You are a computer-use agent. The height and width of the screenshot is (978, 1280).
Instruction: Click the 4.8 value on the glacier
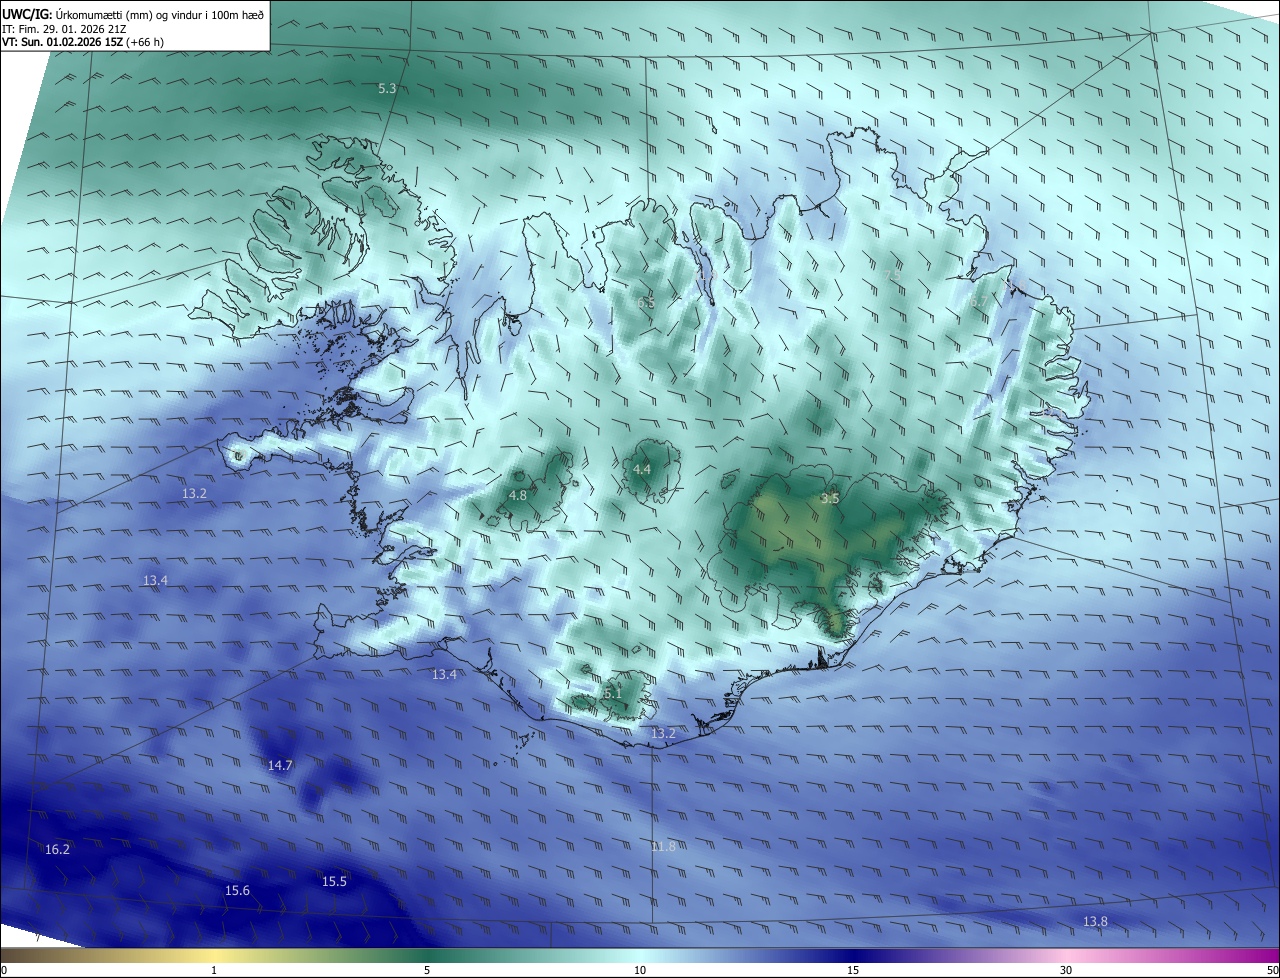pyautogui.click(x=517, y=495)
